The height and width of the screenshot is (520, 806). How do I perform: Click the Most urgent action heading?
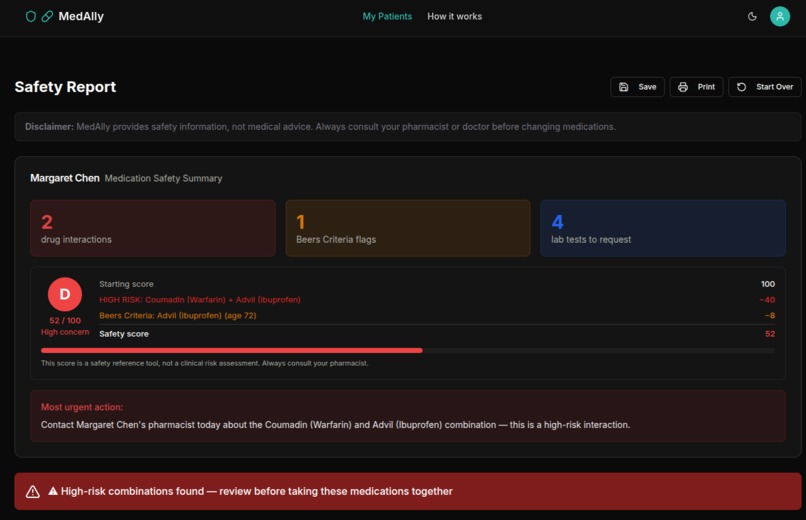pyautogui.click(x=82, y=407)
